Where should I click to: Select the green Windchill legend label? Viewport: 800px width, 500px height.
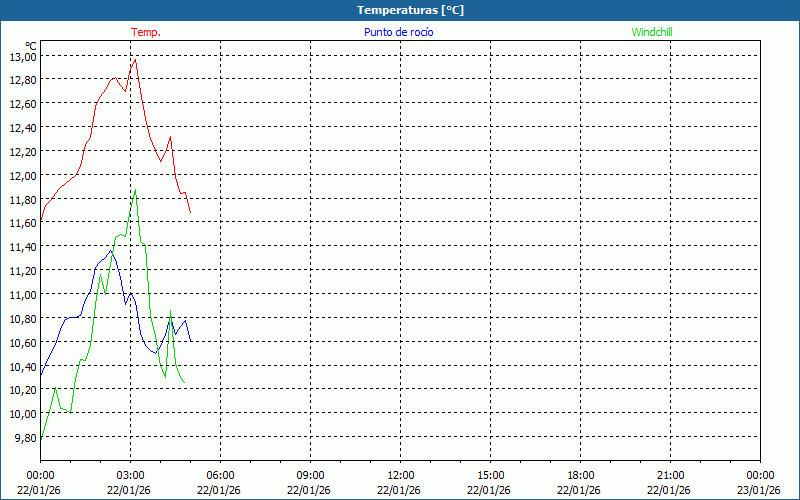(652, 32)
